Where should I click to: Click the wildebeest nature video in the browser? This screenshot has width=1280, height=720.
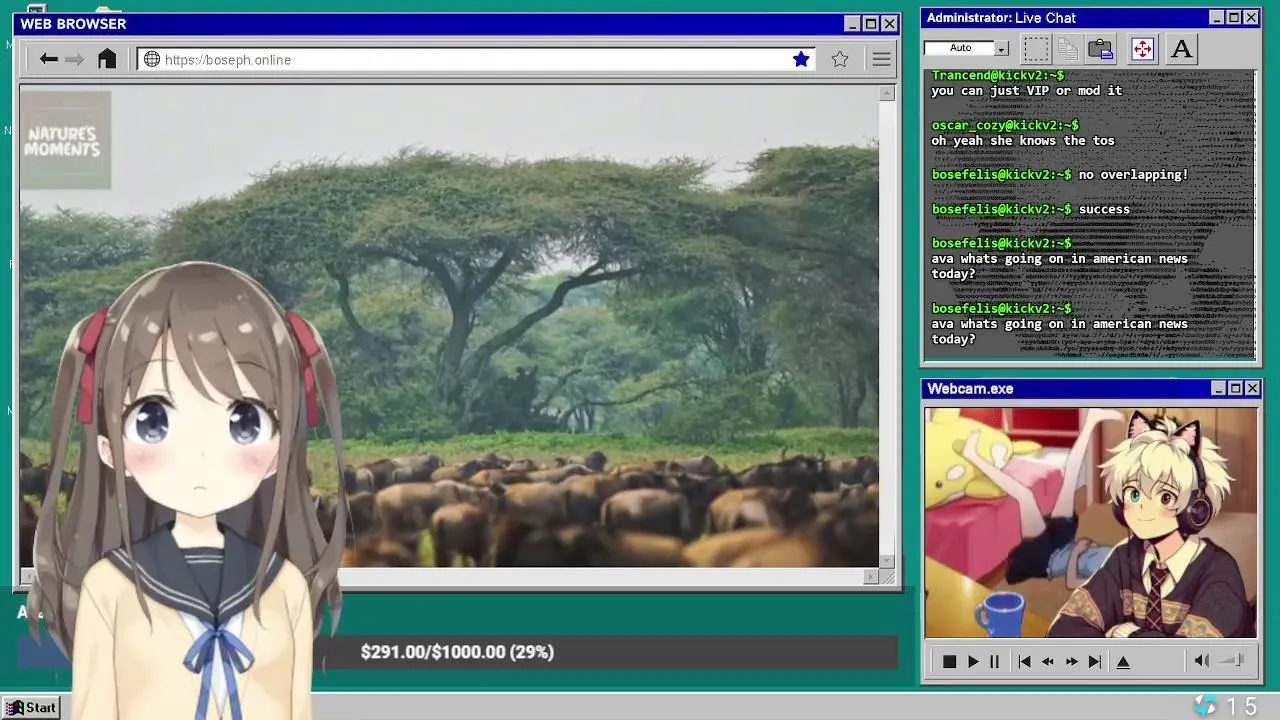pyautogui.click(x=449, y=327)
